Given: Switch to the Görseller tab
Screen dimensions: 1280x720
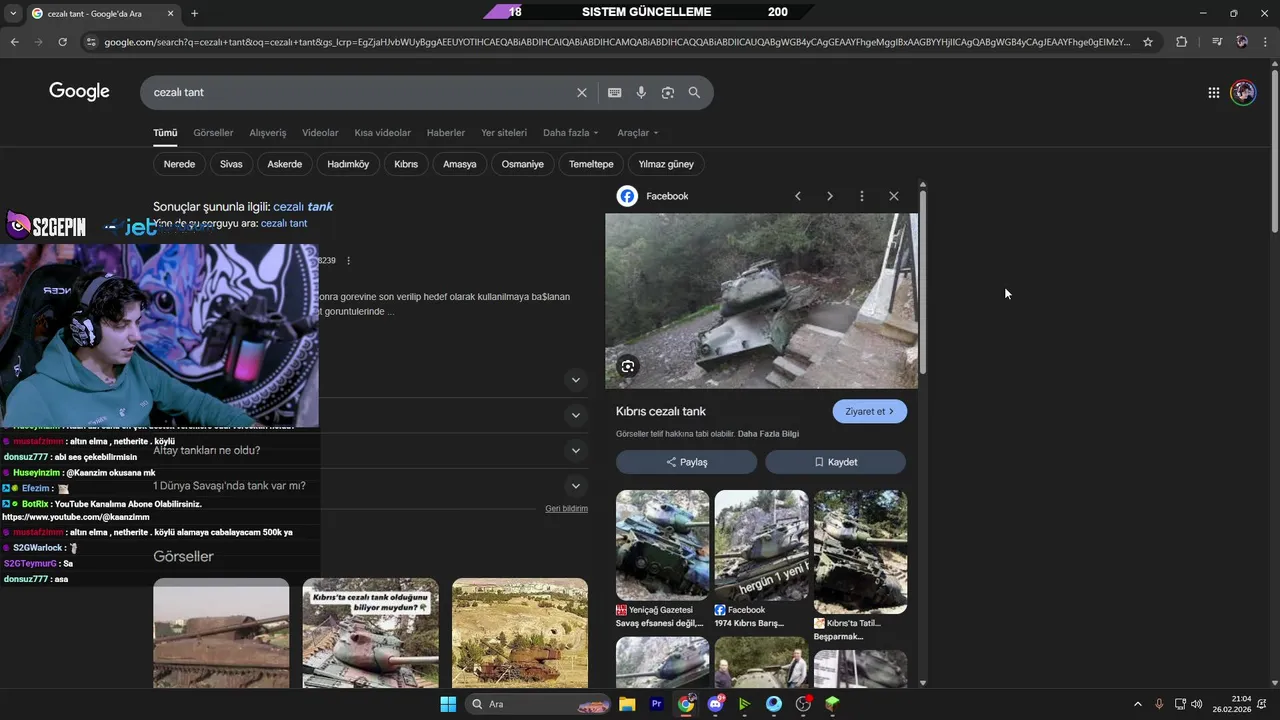Looking at the screenshot, I should click(x=213, y=132).
